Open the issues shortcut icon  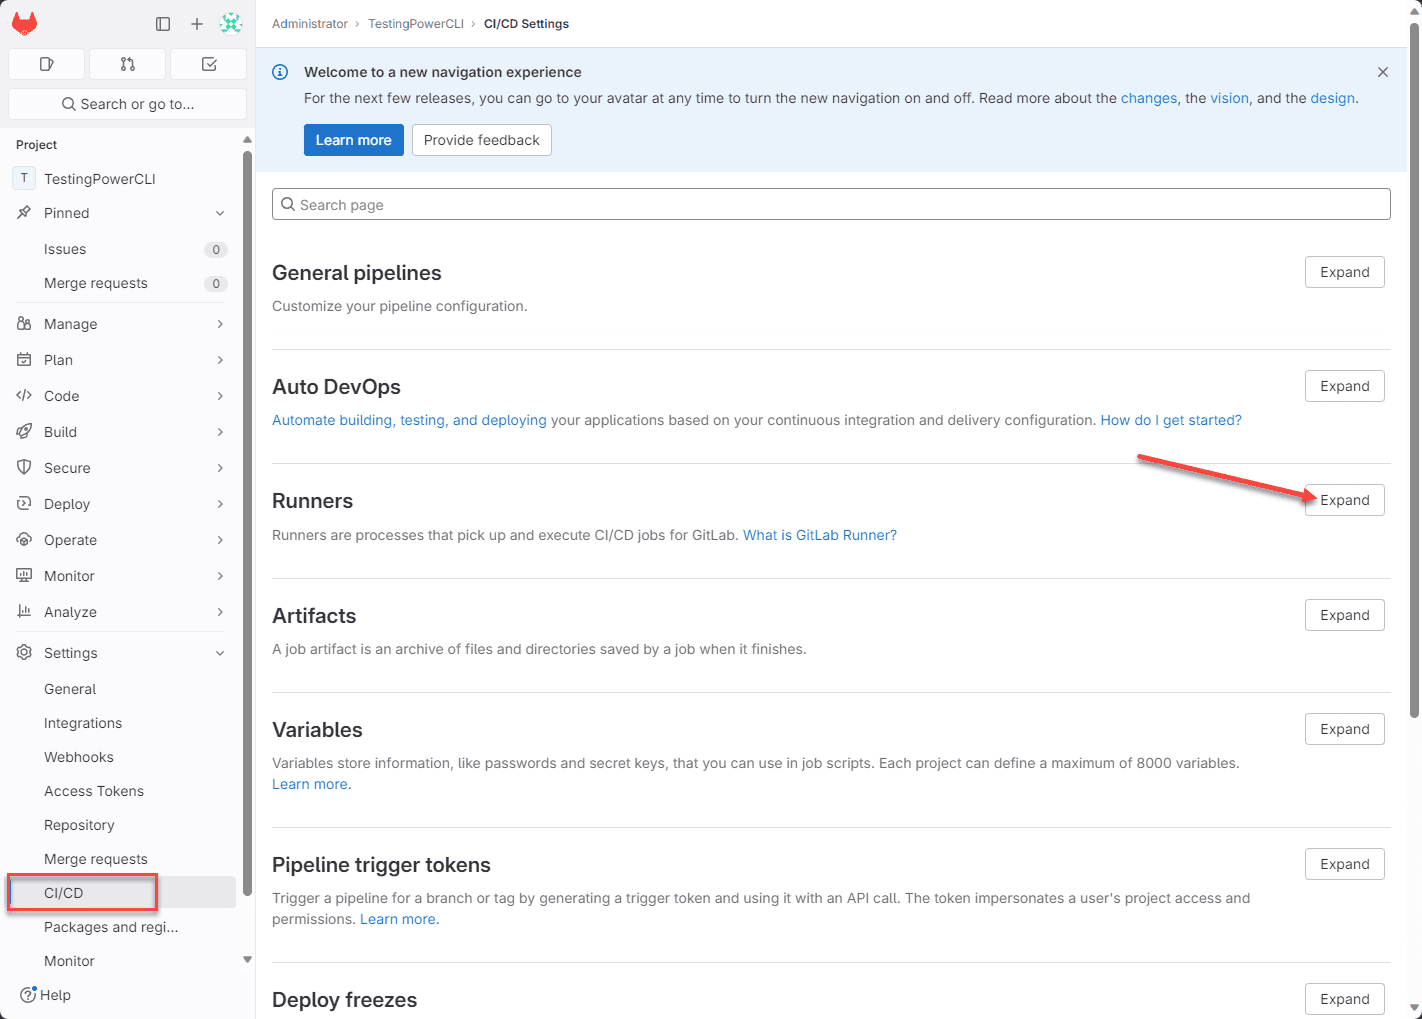pos(46,64)
